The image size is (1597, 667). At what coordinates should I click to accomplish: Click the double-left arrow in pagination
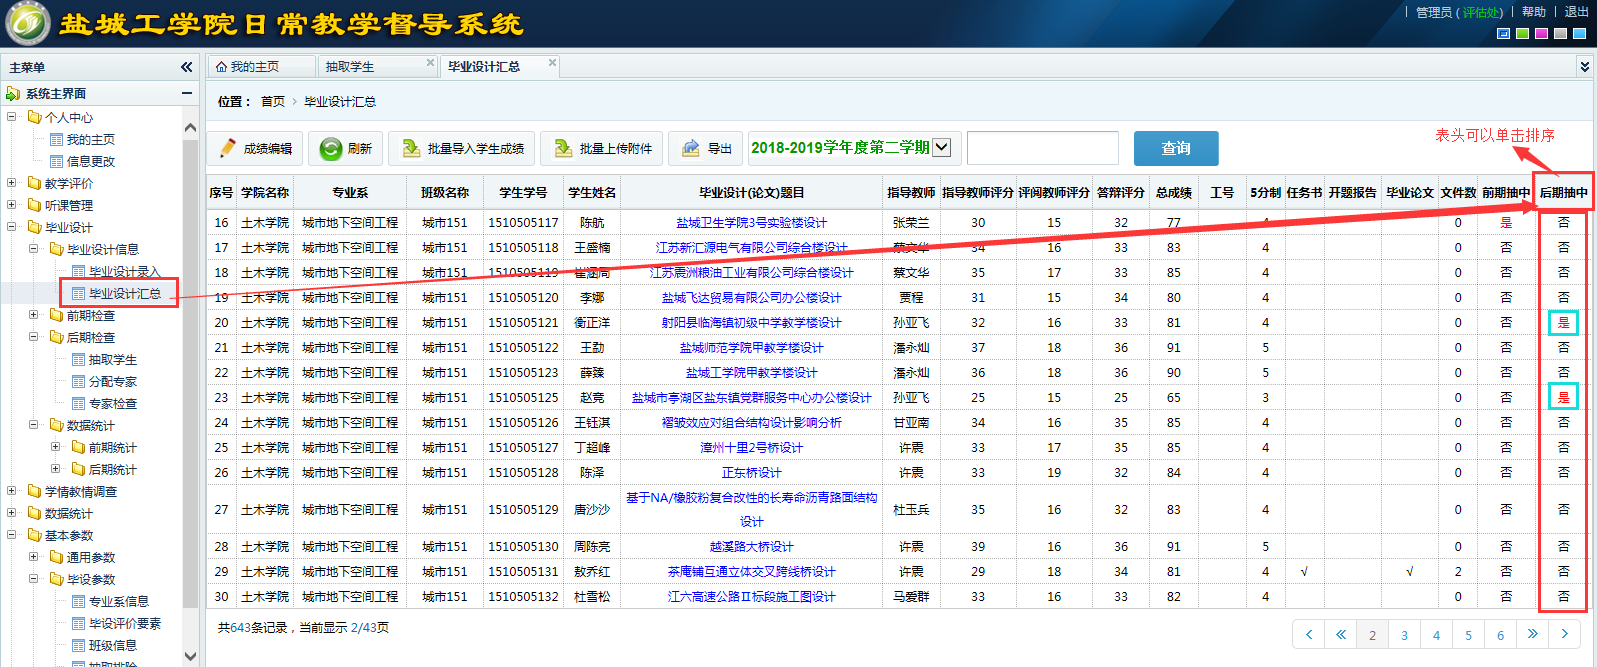(x=1340, y=634)
